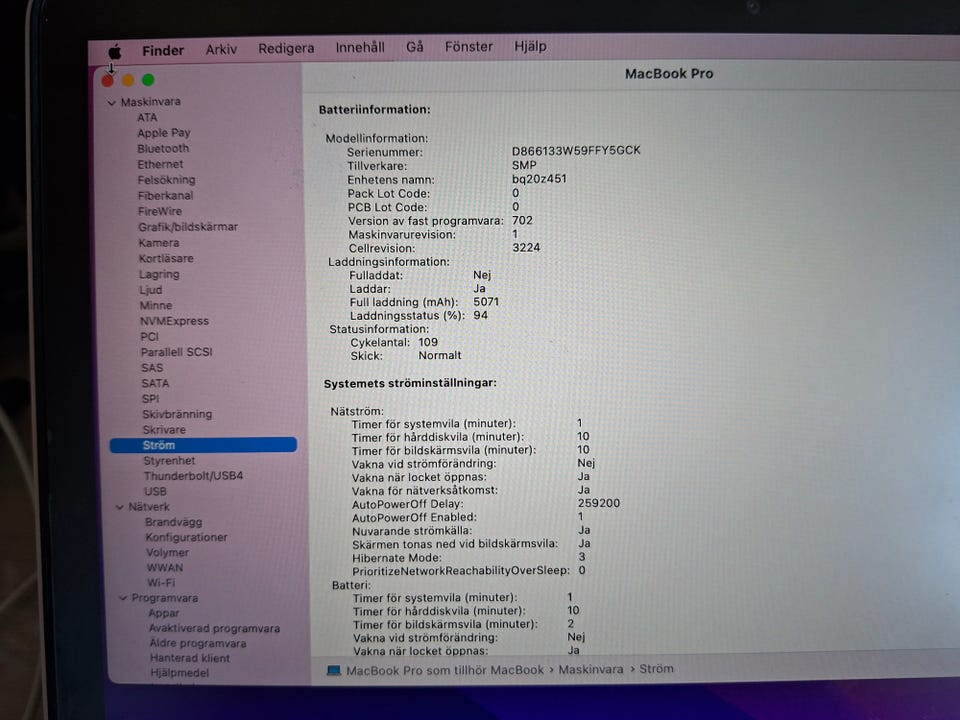This screenshot has height=720, width=960.
Task: Select Volymer under Nätverk
Action: (167, 553)
